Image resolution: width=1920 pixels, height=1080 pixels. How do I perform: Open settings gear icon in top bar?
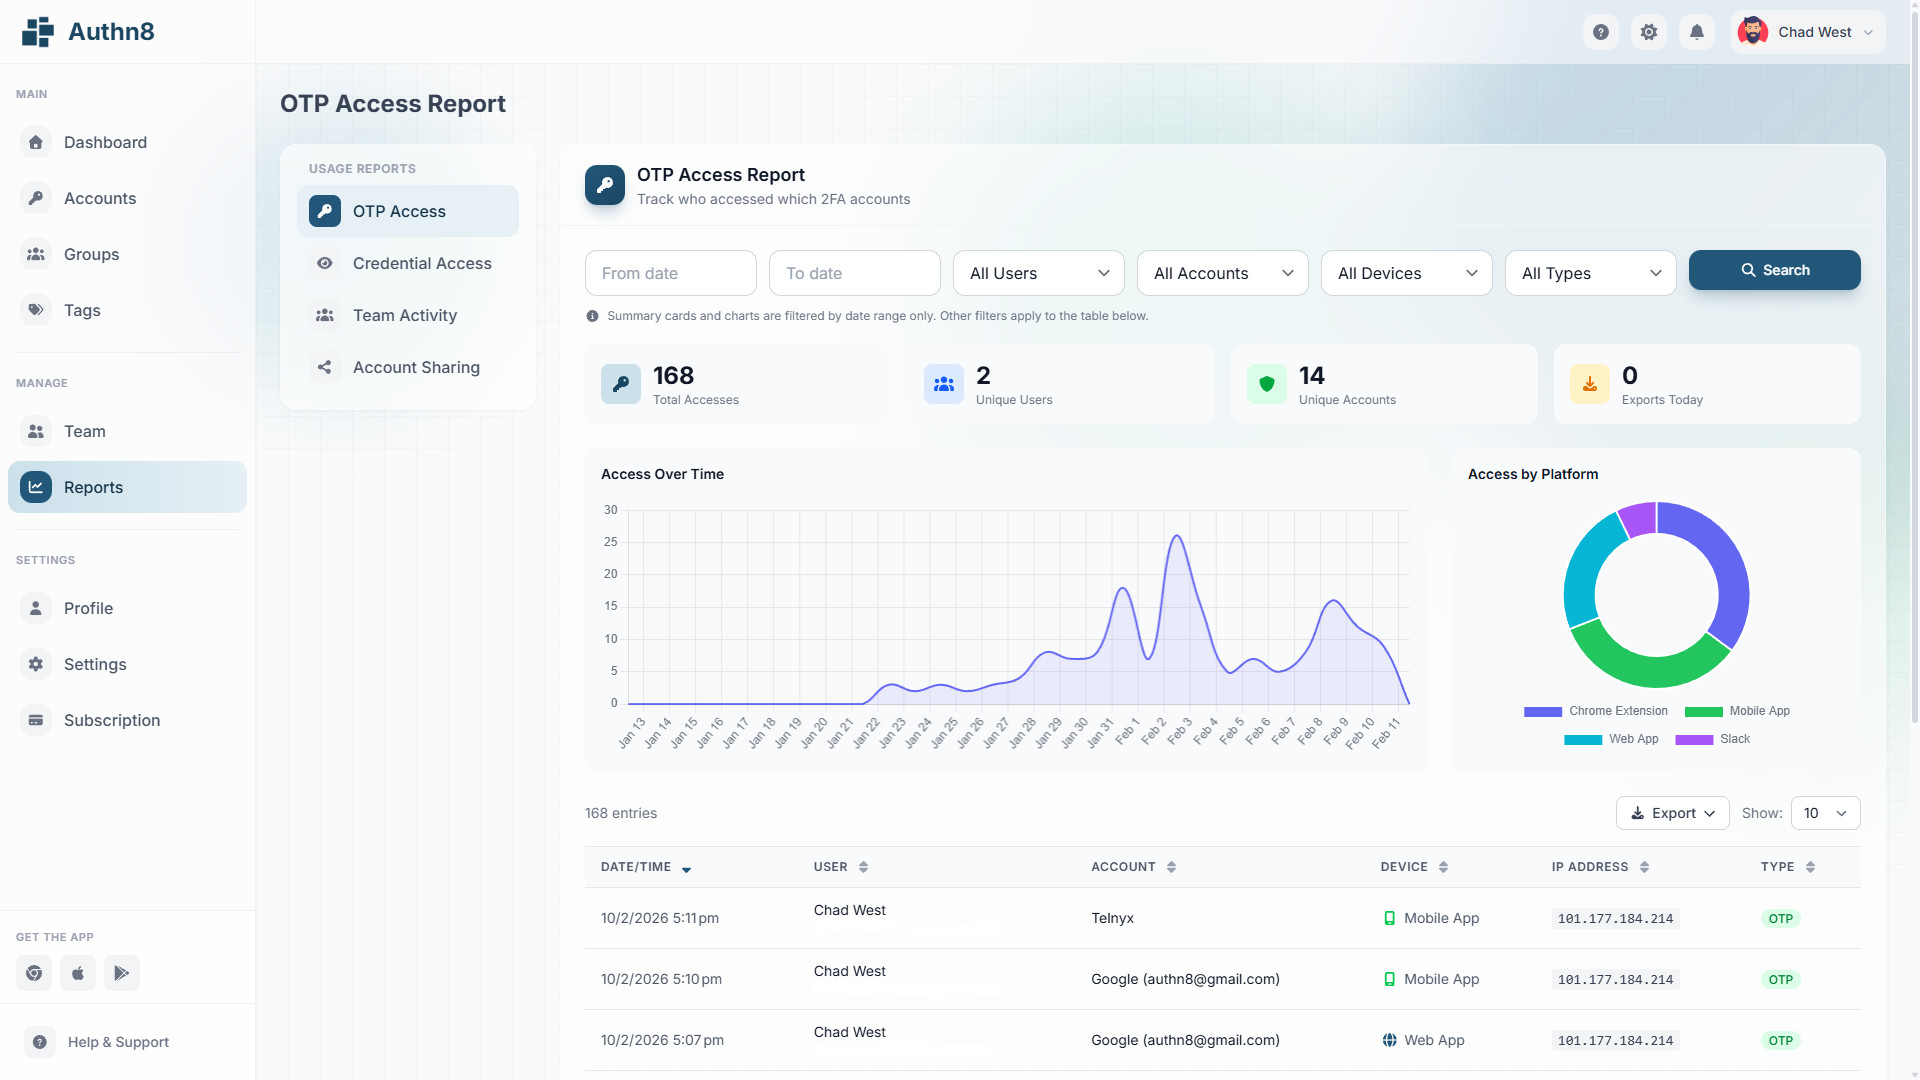(1649, 32)
